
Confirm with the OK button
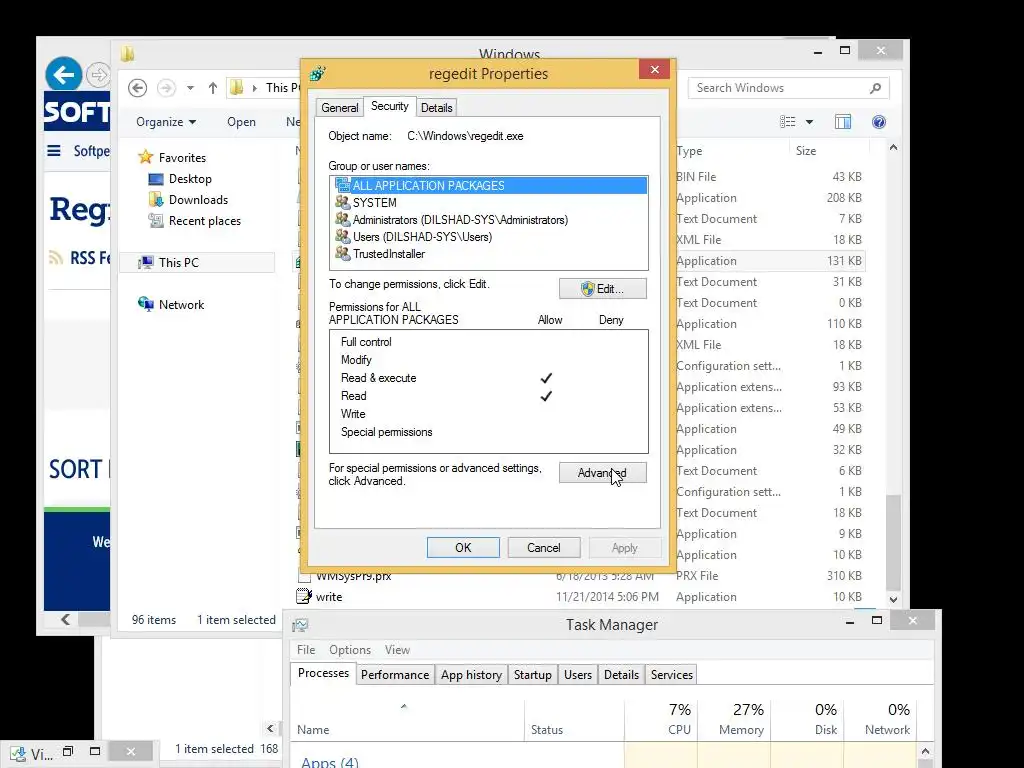(463, 548)
